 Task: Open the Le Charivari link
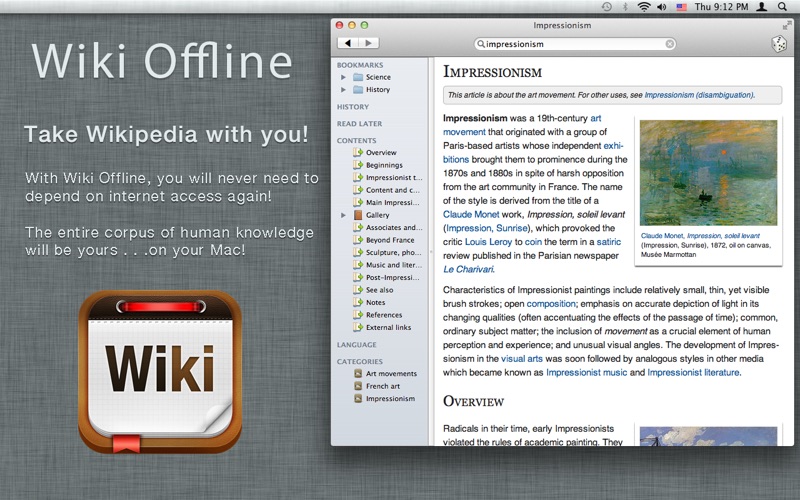coord(468,269)
